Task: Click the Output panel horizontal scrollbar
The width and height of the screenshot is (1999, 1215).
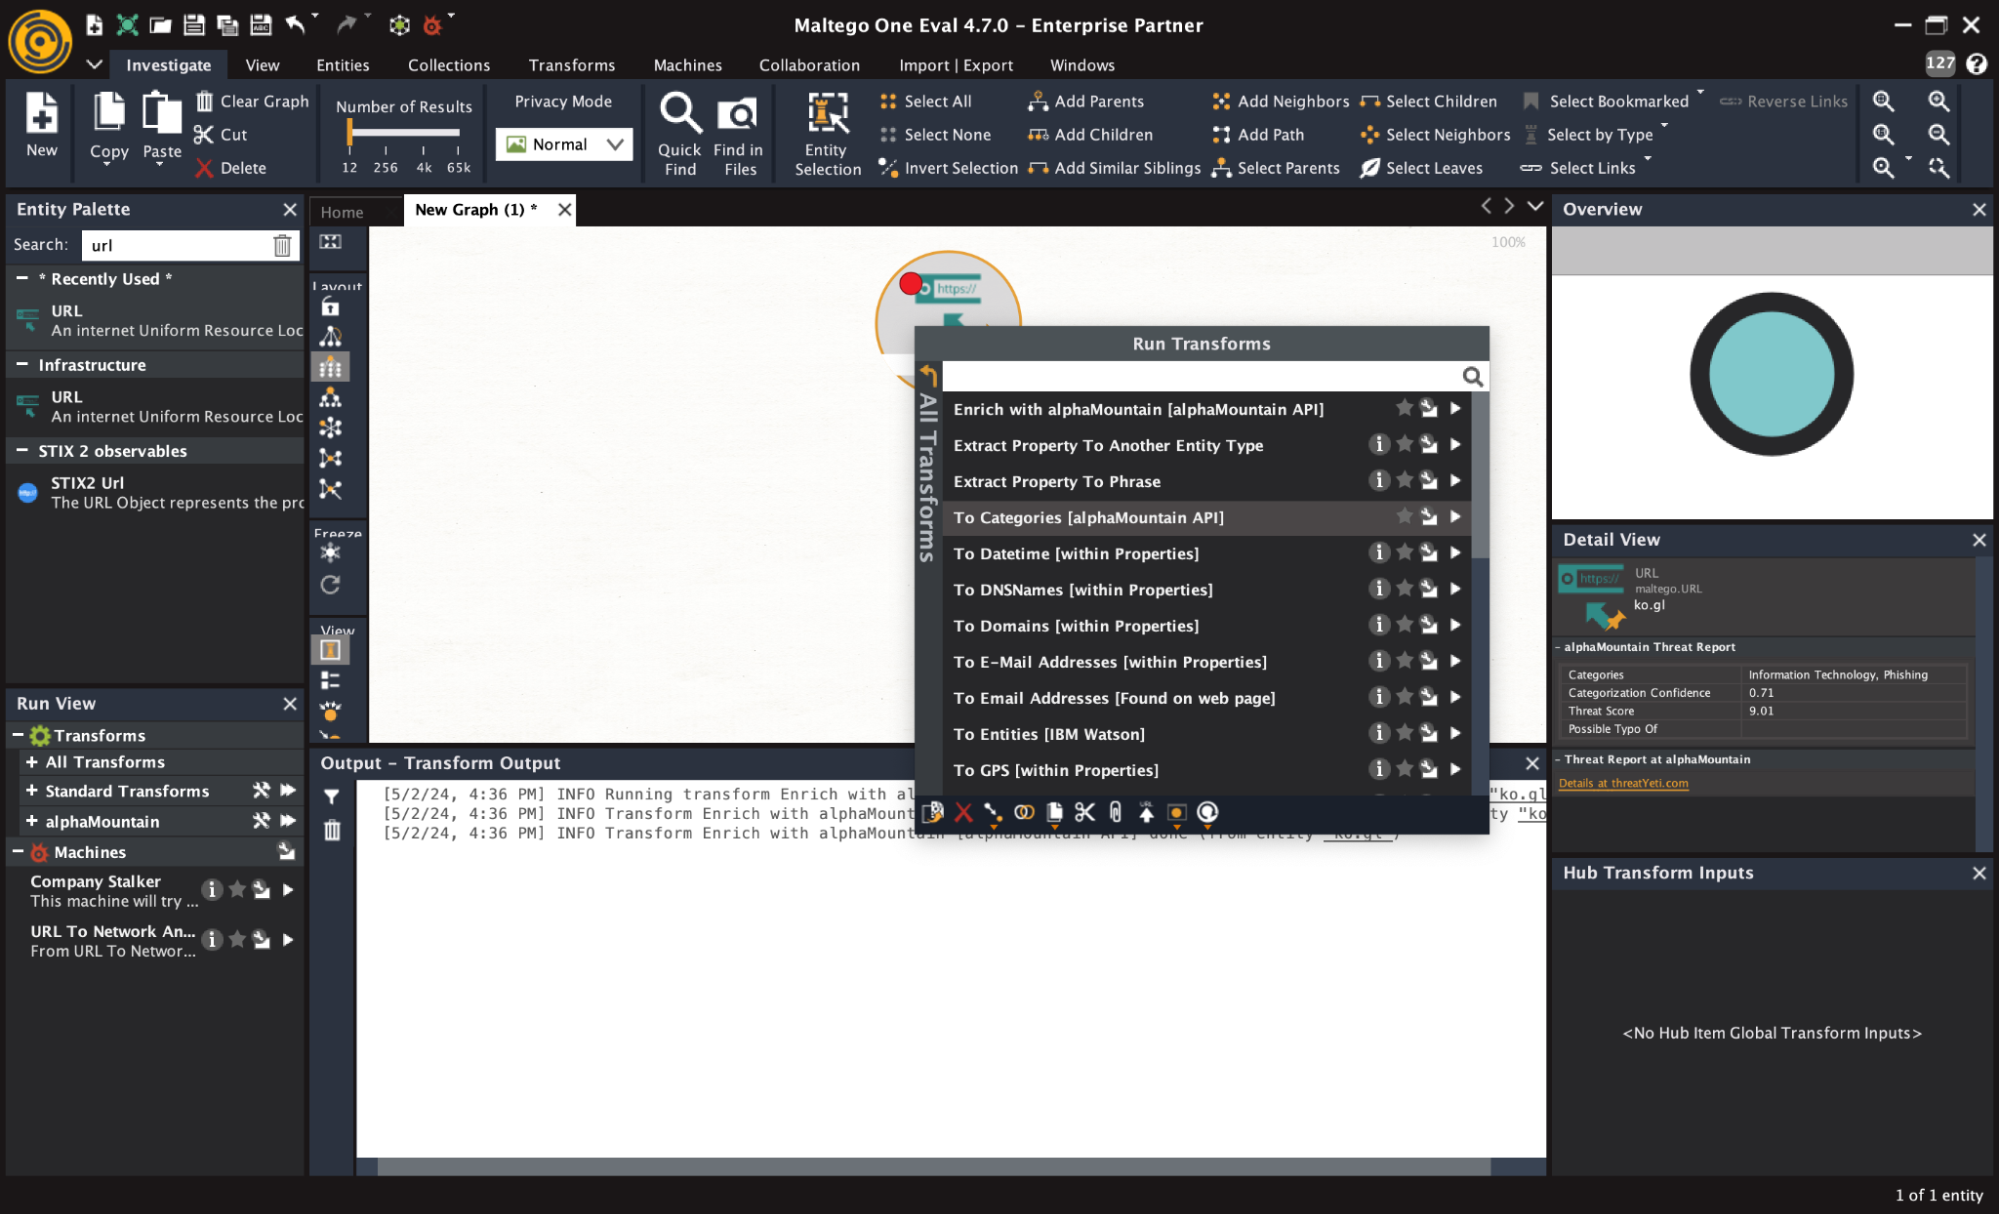Action: click(x=934, y=1167)
